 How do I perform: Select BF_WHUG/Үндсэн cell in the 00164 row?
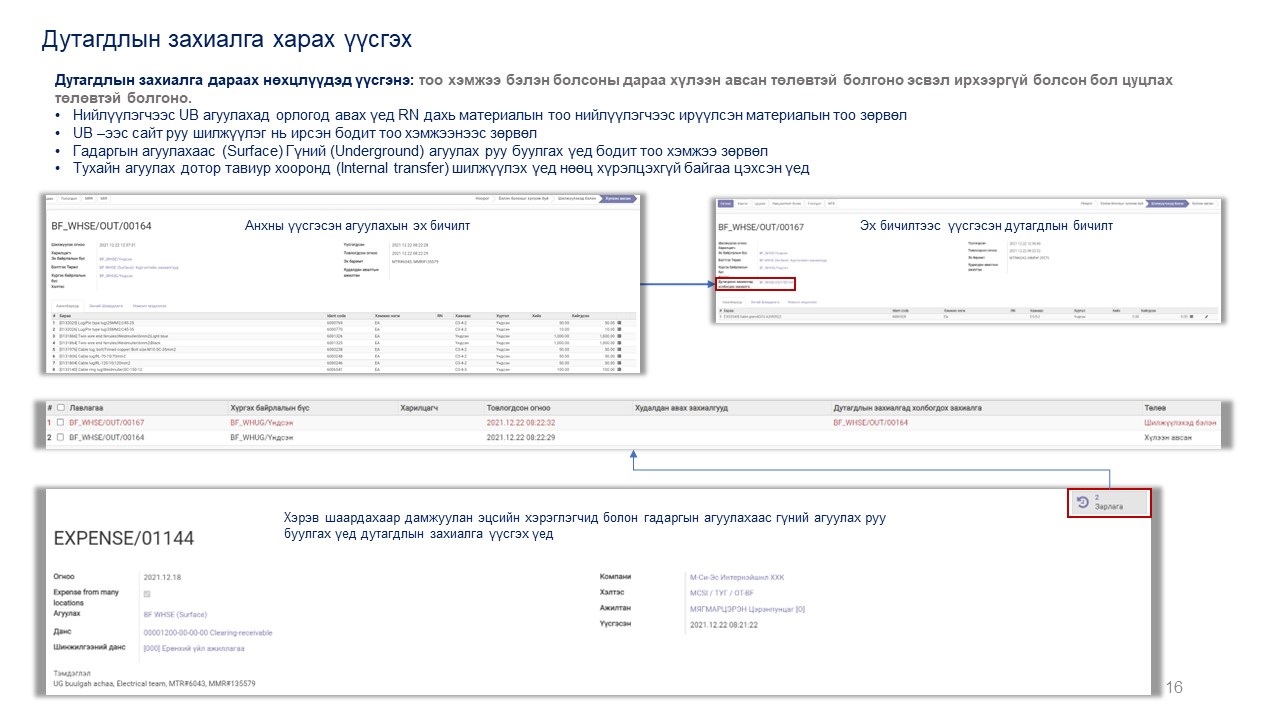[261, 438]
